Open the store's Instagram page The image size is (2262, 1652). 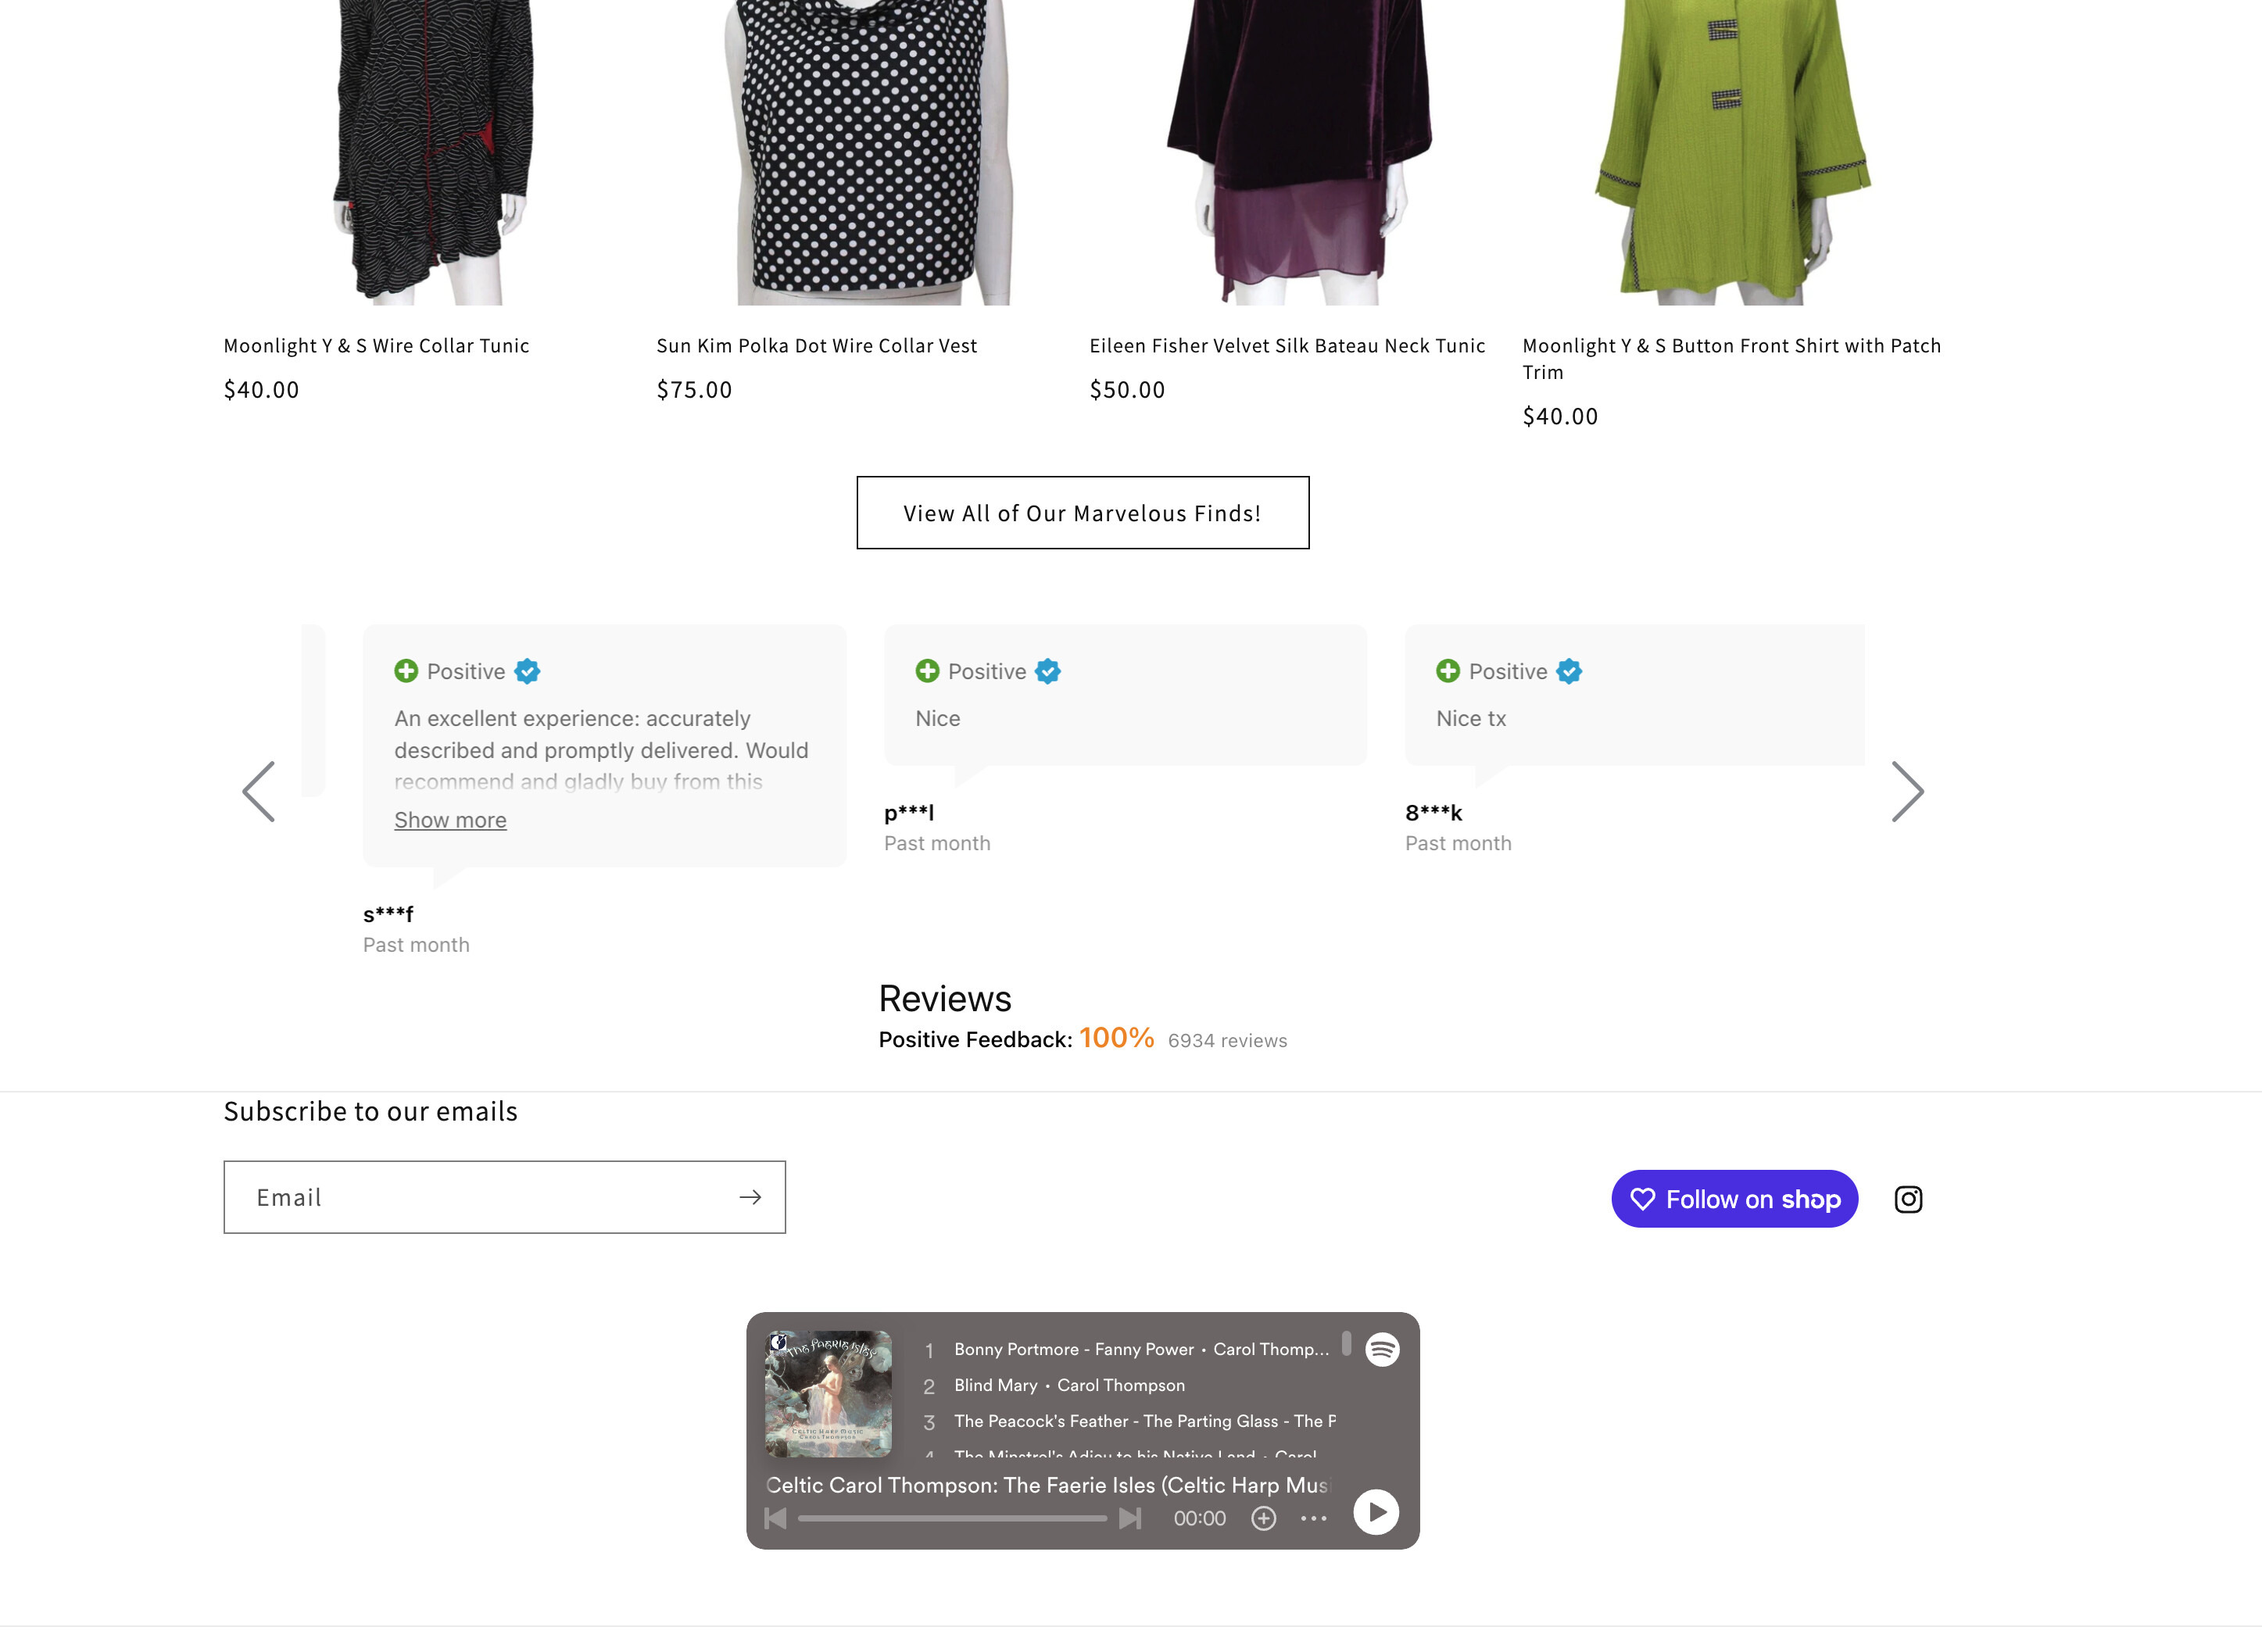pyautogui.click(x=1908, y=1199)
